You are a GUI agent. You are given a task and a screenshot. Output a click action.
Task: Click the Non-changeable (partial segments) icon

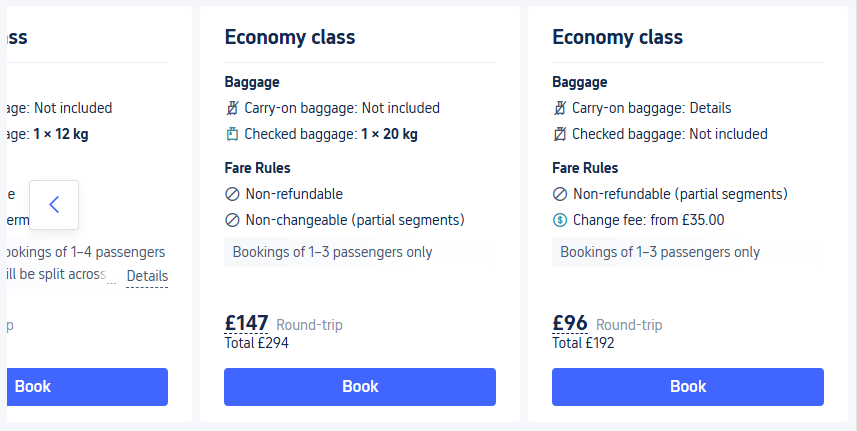coord(232,220)
